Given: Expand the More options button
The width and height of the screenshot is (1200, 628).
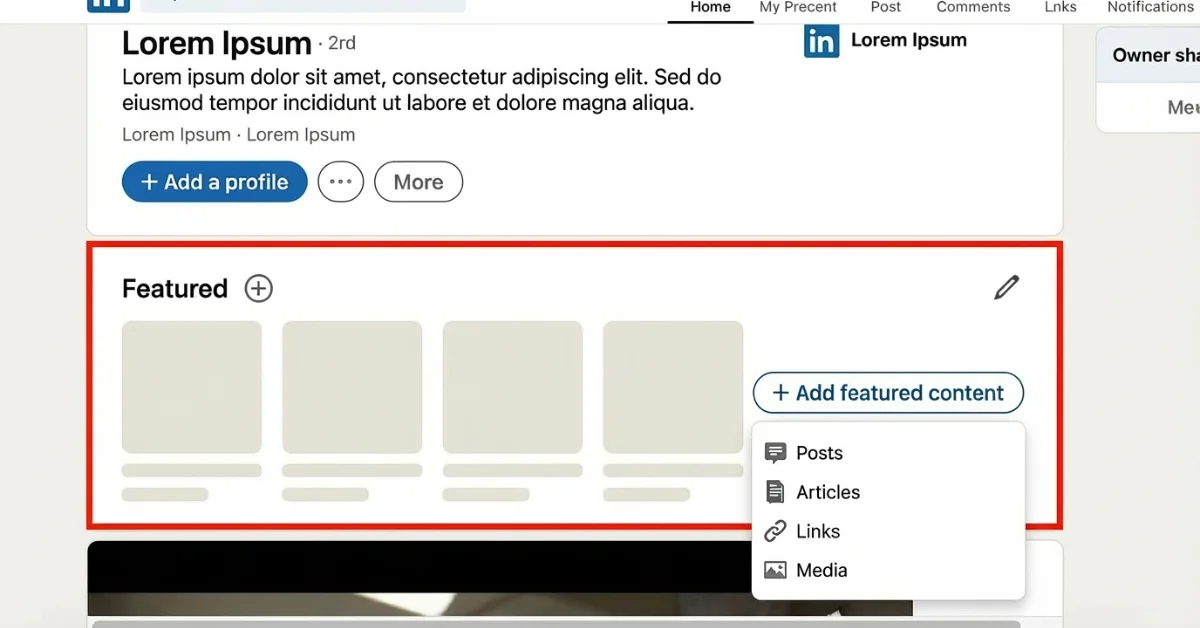Looking at the screenshot, I should [418, 182].
